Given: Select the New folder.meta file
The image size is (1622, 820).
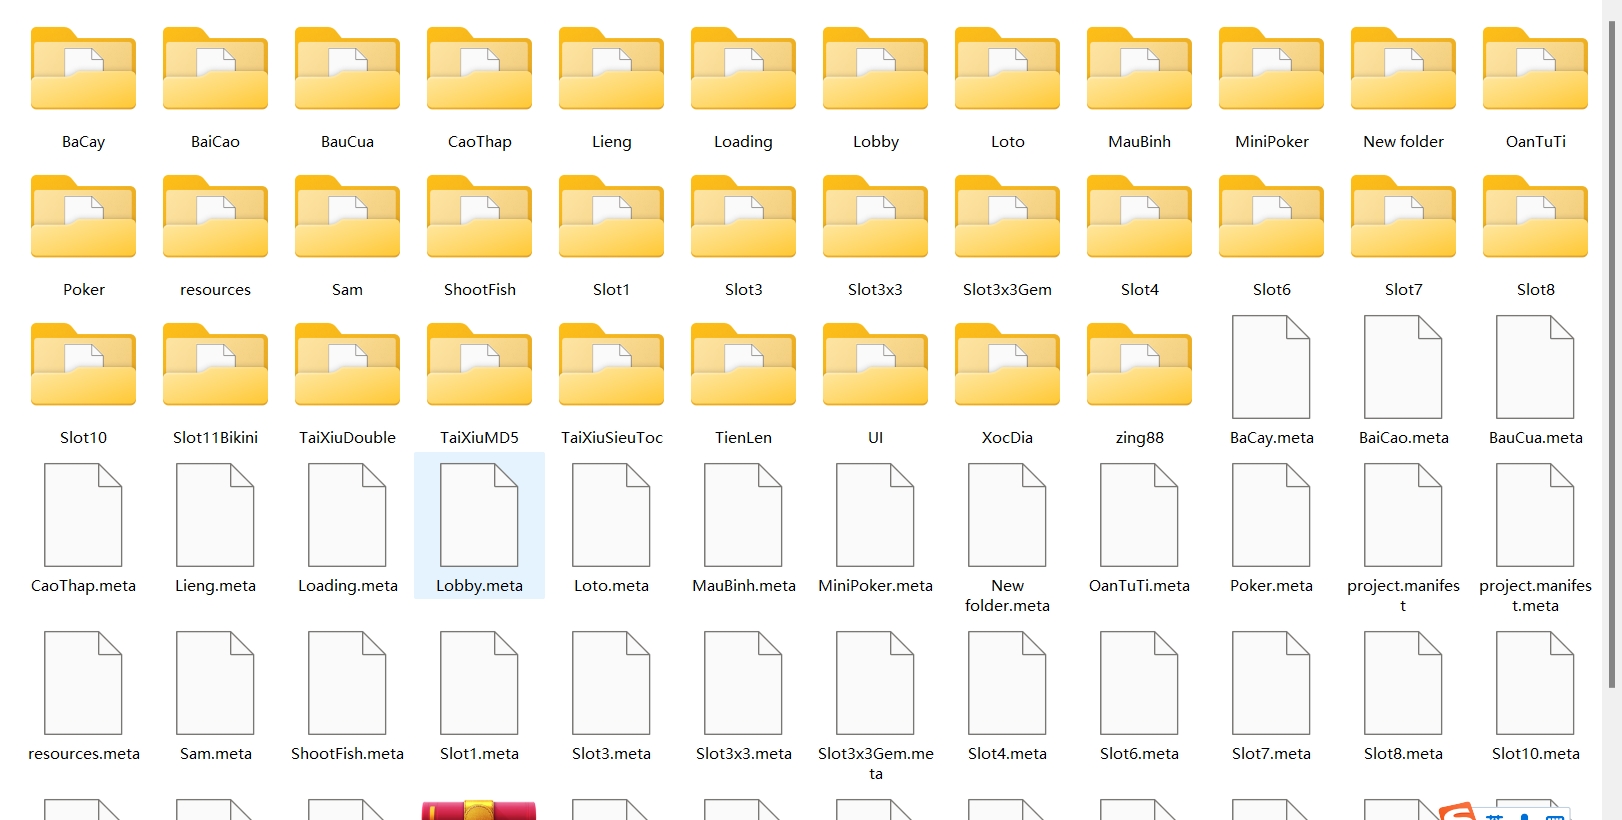Looking at the screenshot, I should click(x=1007, y=517).
